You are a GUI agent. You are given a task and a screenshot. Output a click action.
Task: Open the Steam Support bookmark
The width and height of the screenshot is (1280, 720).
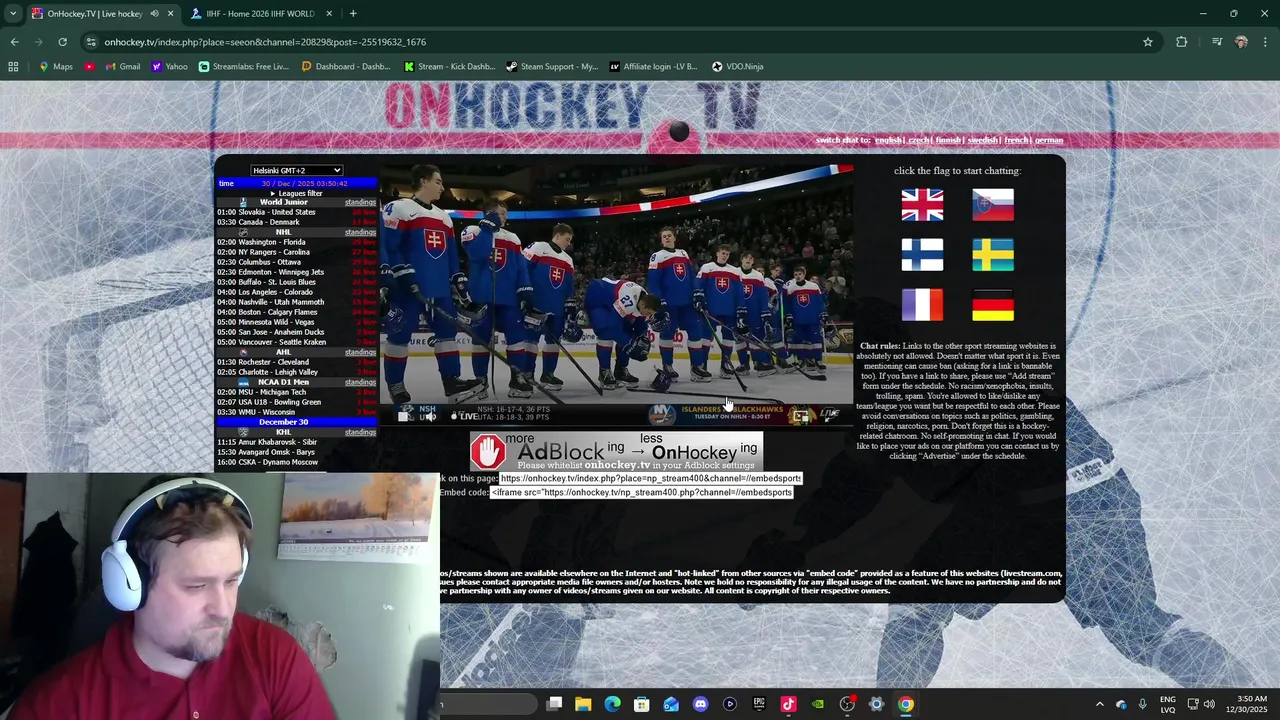point(552,67)
